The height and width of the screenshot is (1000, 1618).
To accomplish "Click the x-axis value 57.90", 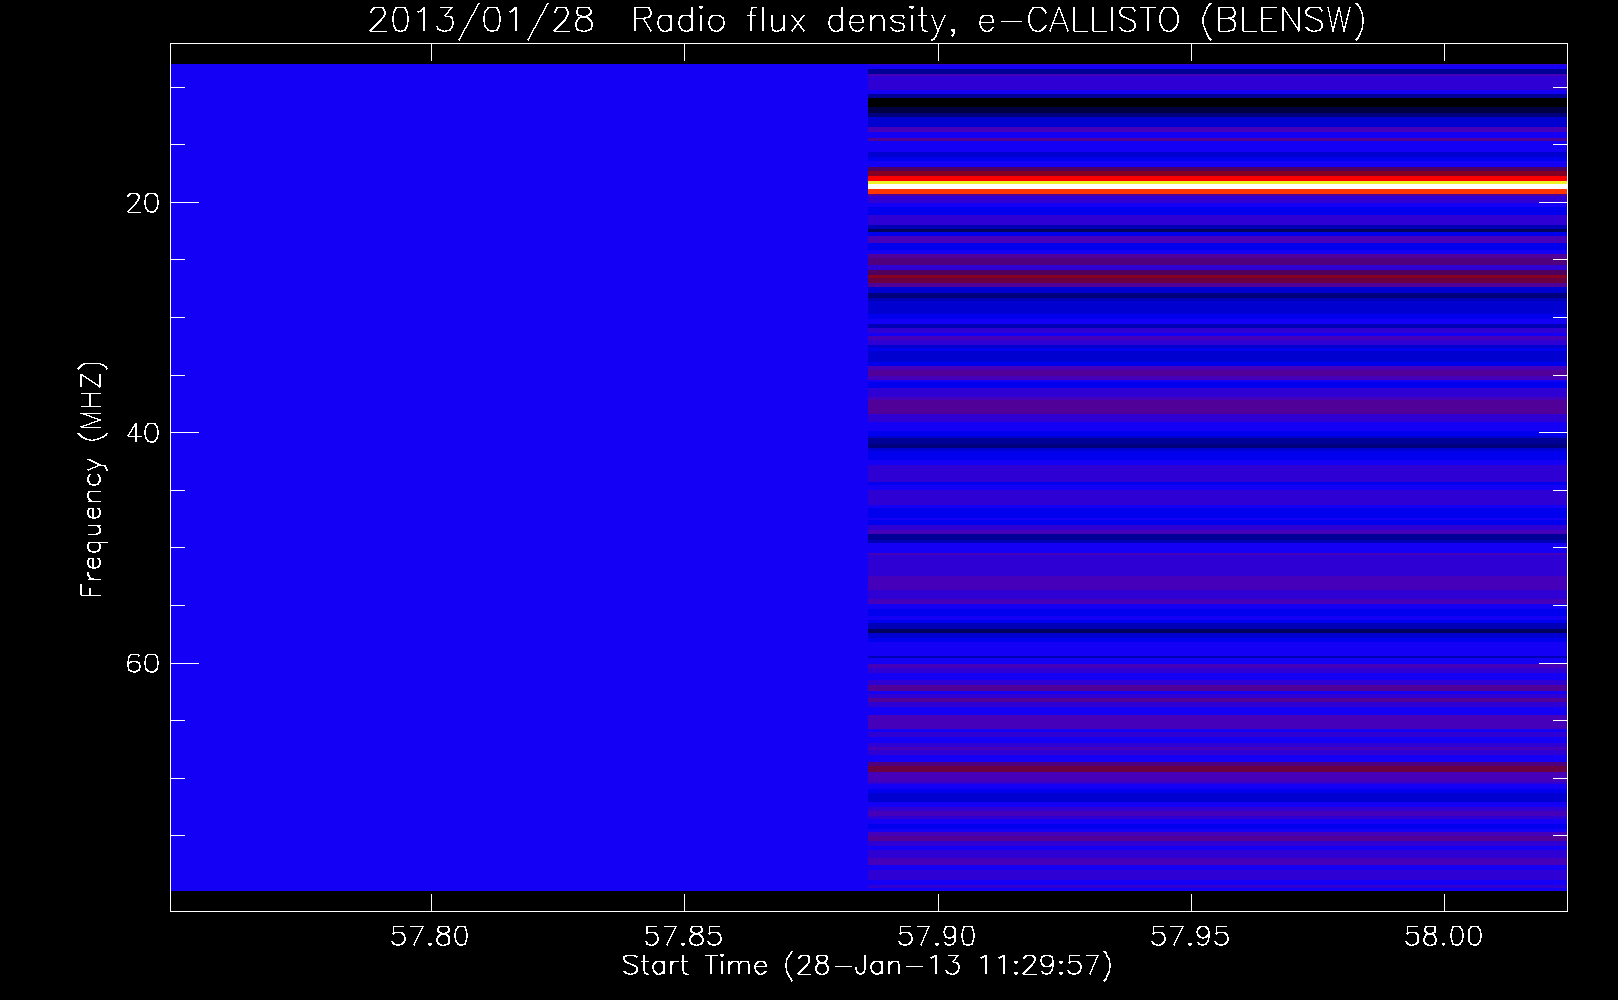I will [x=937, y=937].
